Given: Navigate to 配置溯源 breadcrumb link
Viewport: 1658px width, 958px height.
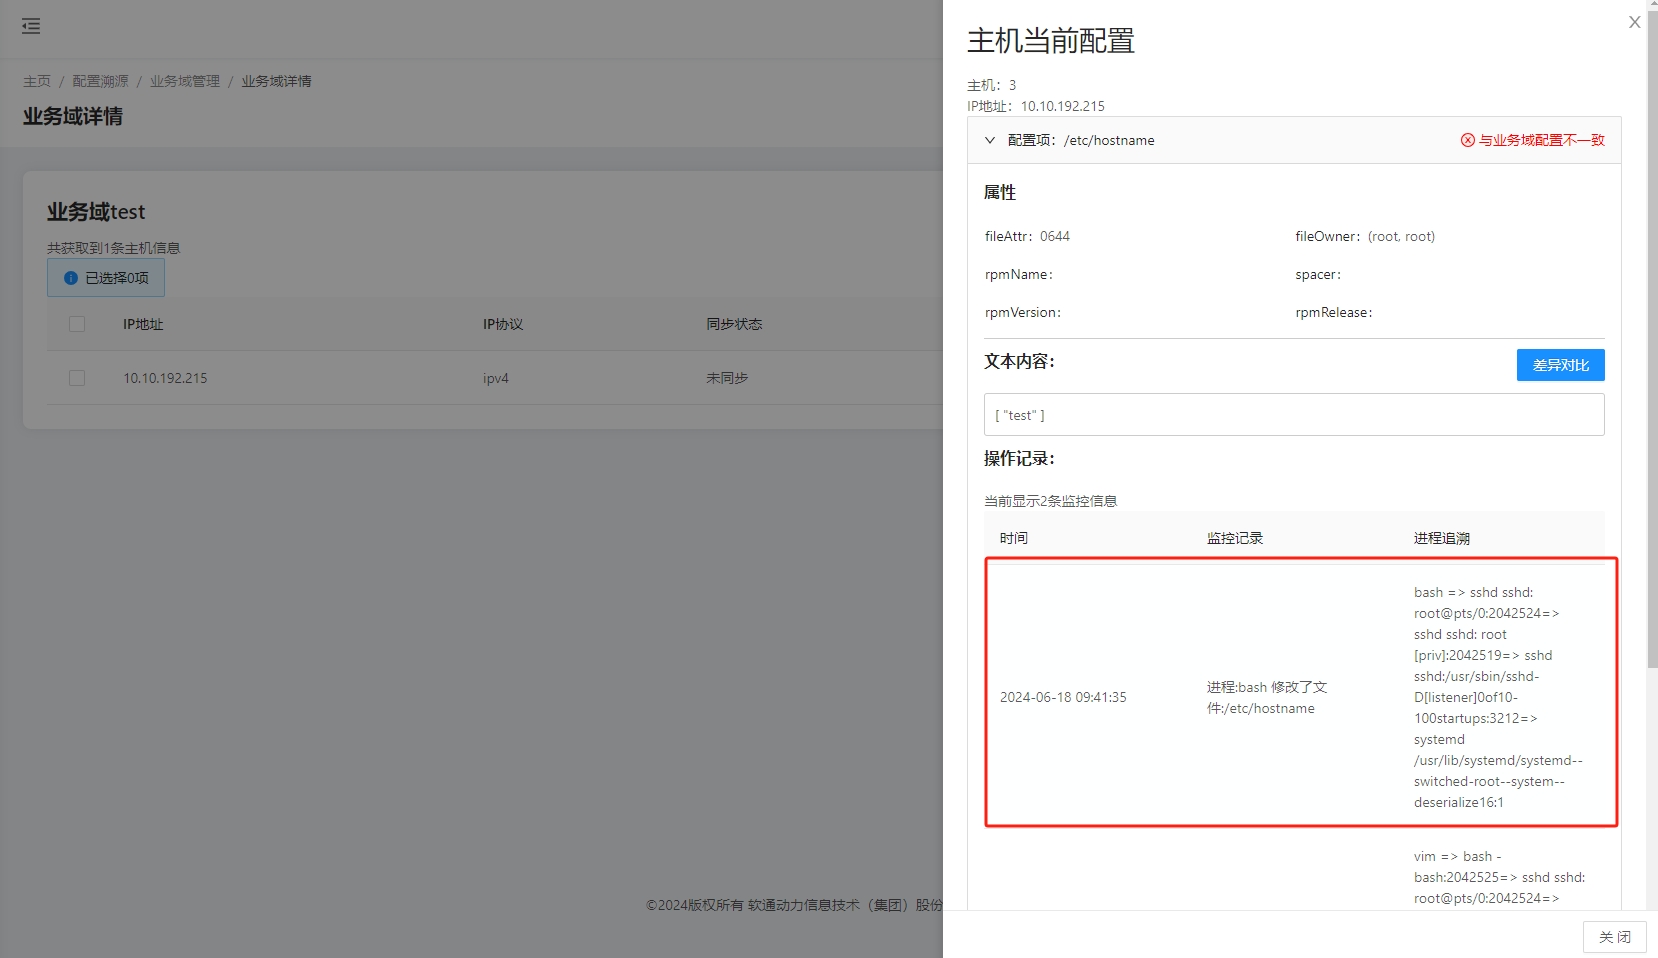Looking at the screenshot, I should [100, 81].
